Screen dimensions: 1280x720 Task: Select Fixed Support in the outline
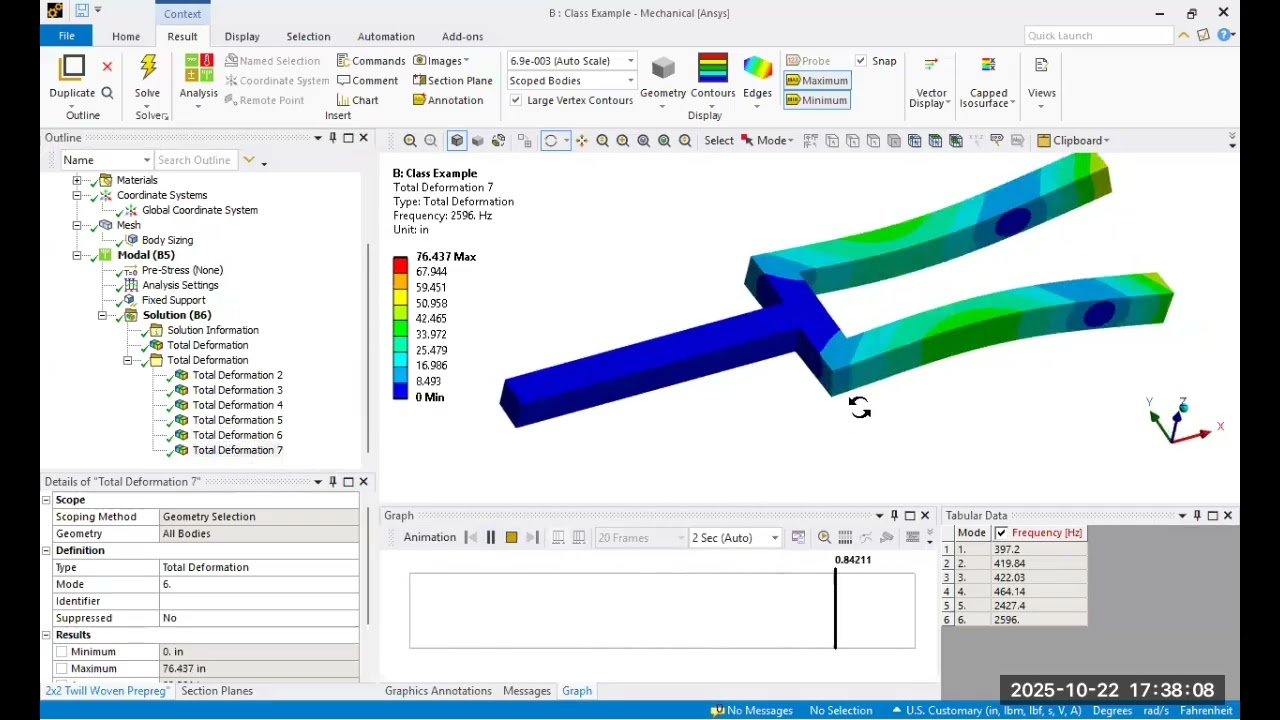coord(173,300)
